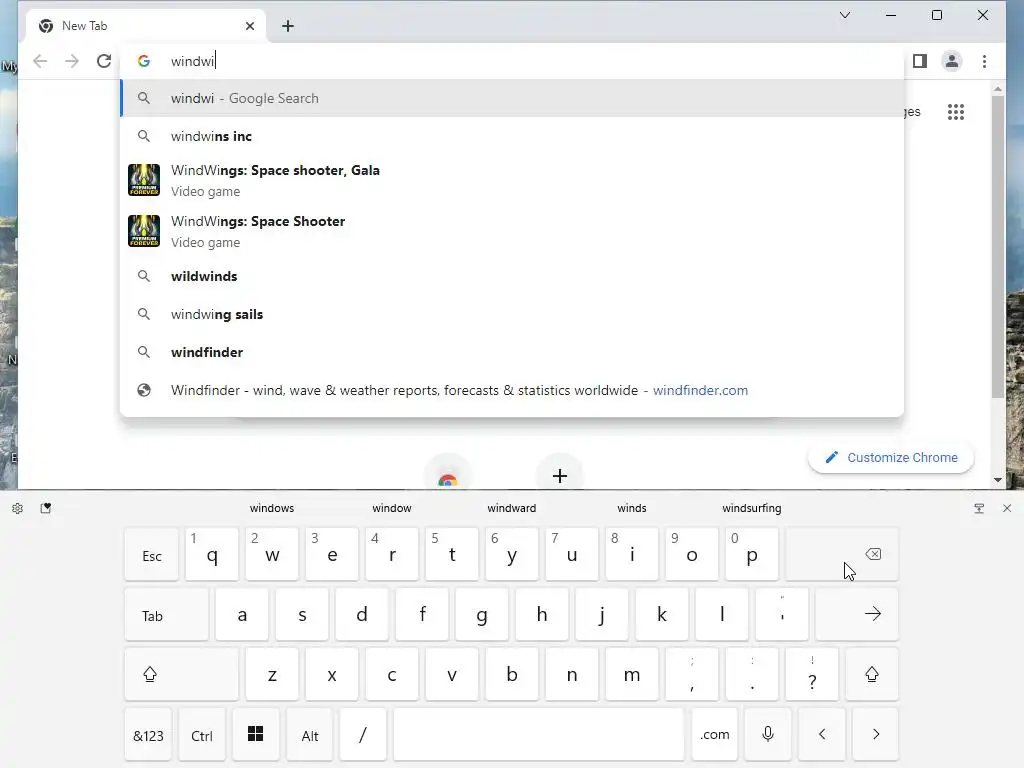Image resolution: width=1024 pixels, height=768 pixels.
Task: Reload the page with the refresh icon
Action: tap(103, 61)
